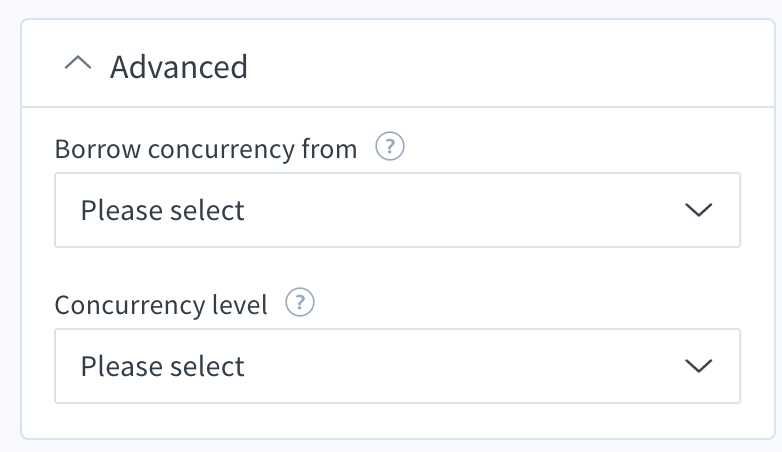Click the 'Concurrency level' field label
782x452 pixels.
tap(161, 305)
